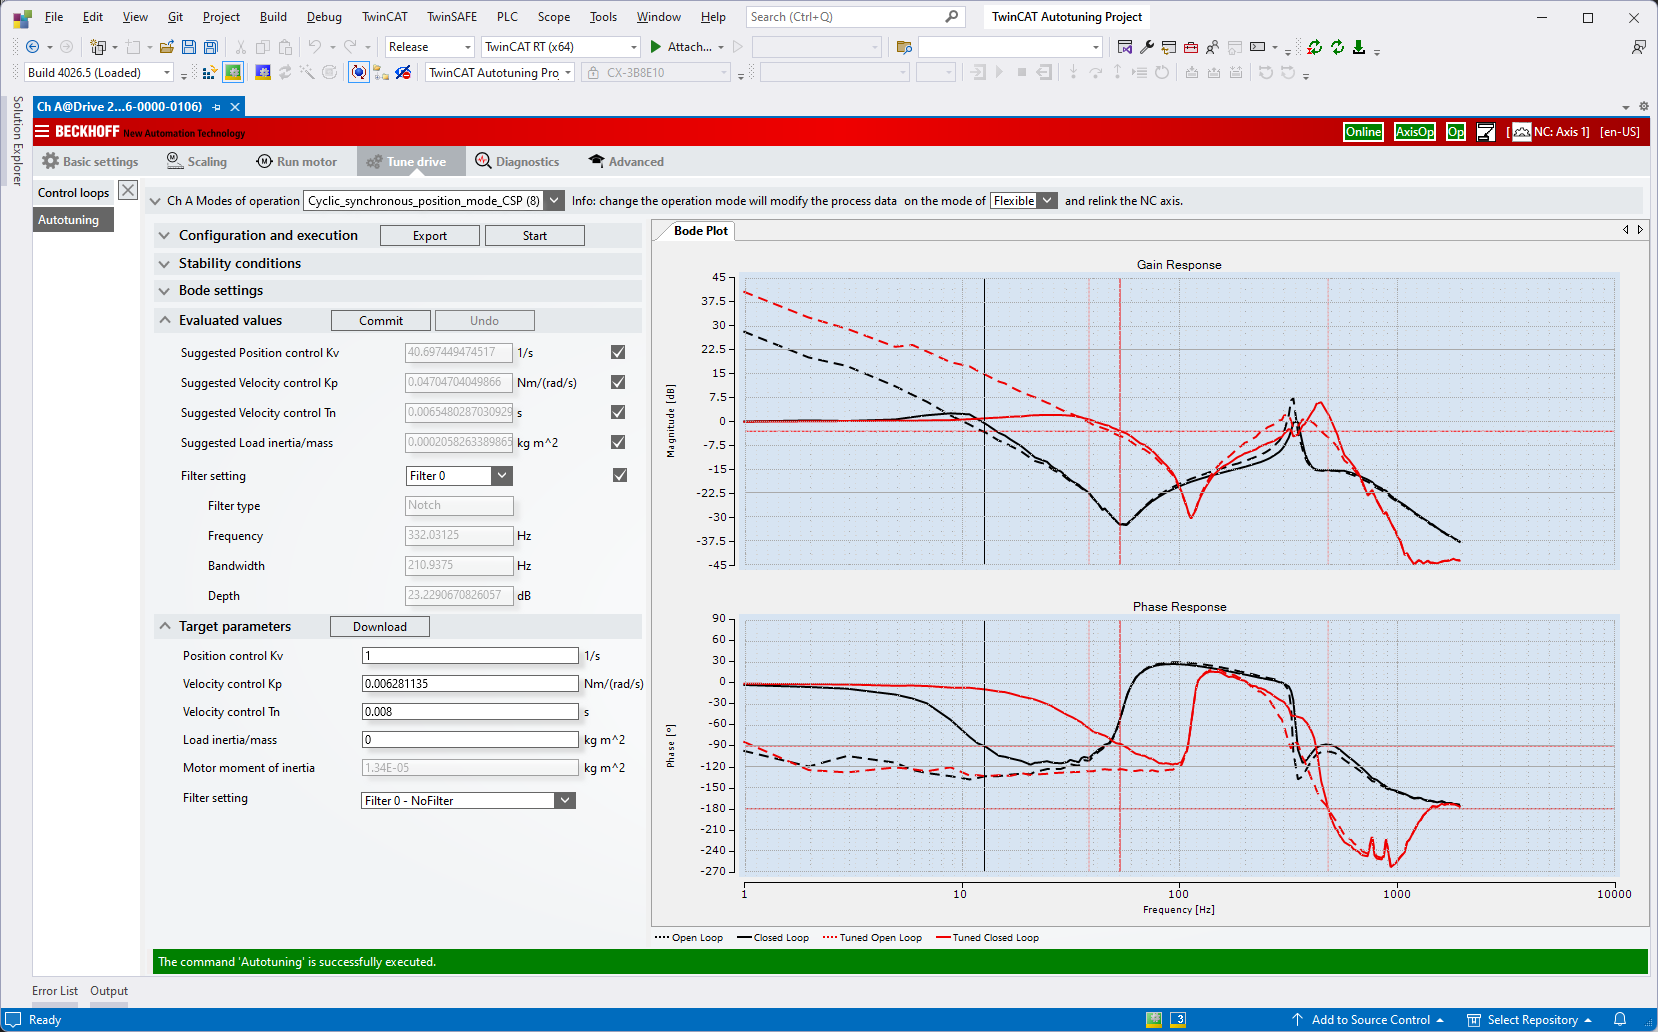The width and height of the screenshot is (1658, 1032).
Task: Click the Properties wrench icon
Action: [x=1147, y=47]
